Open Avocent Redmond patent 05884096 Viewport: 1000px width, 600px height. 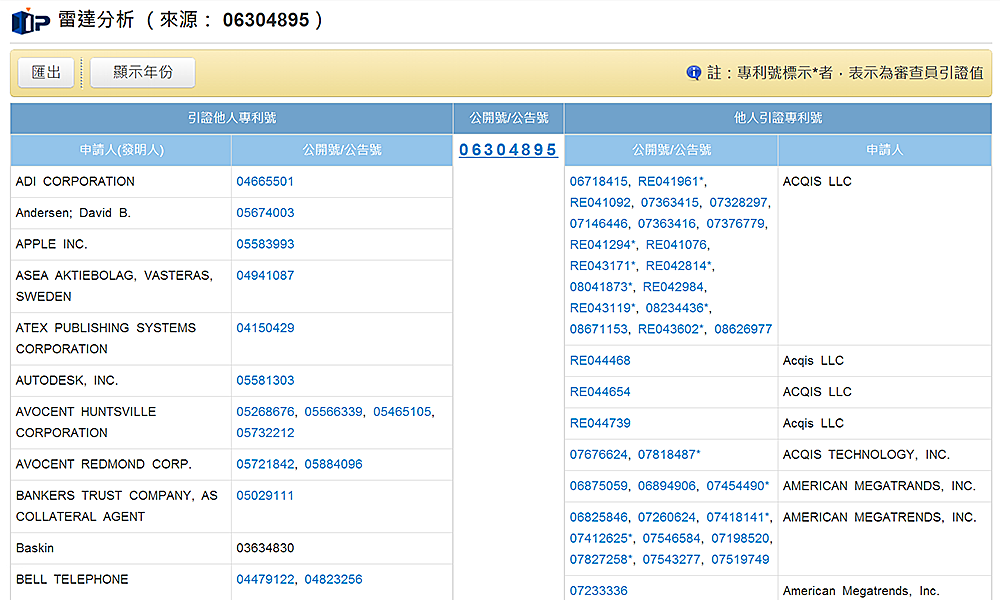point(334,464)
